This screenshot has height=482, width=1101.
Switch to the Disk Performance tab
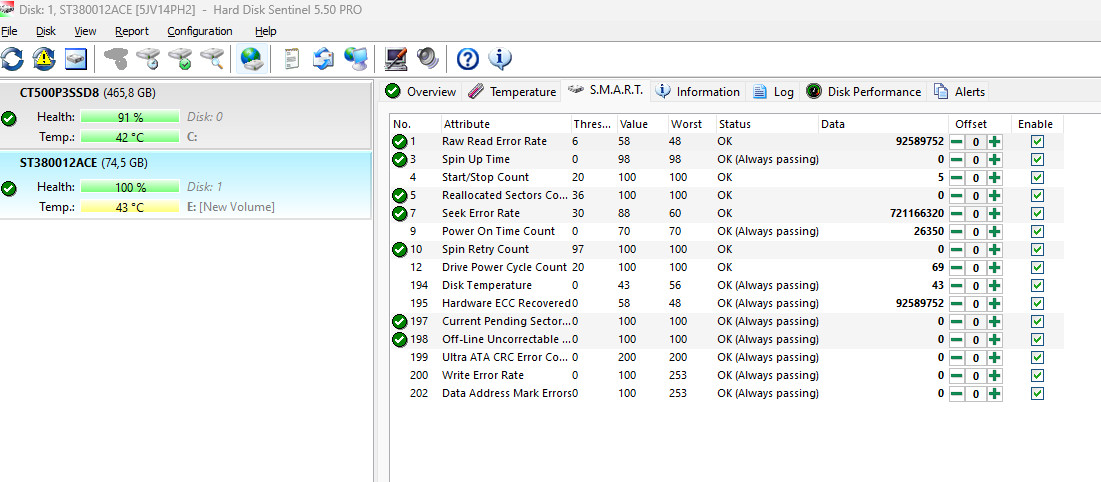tap(864, 92)
